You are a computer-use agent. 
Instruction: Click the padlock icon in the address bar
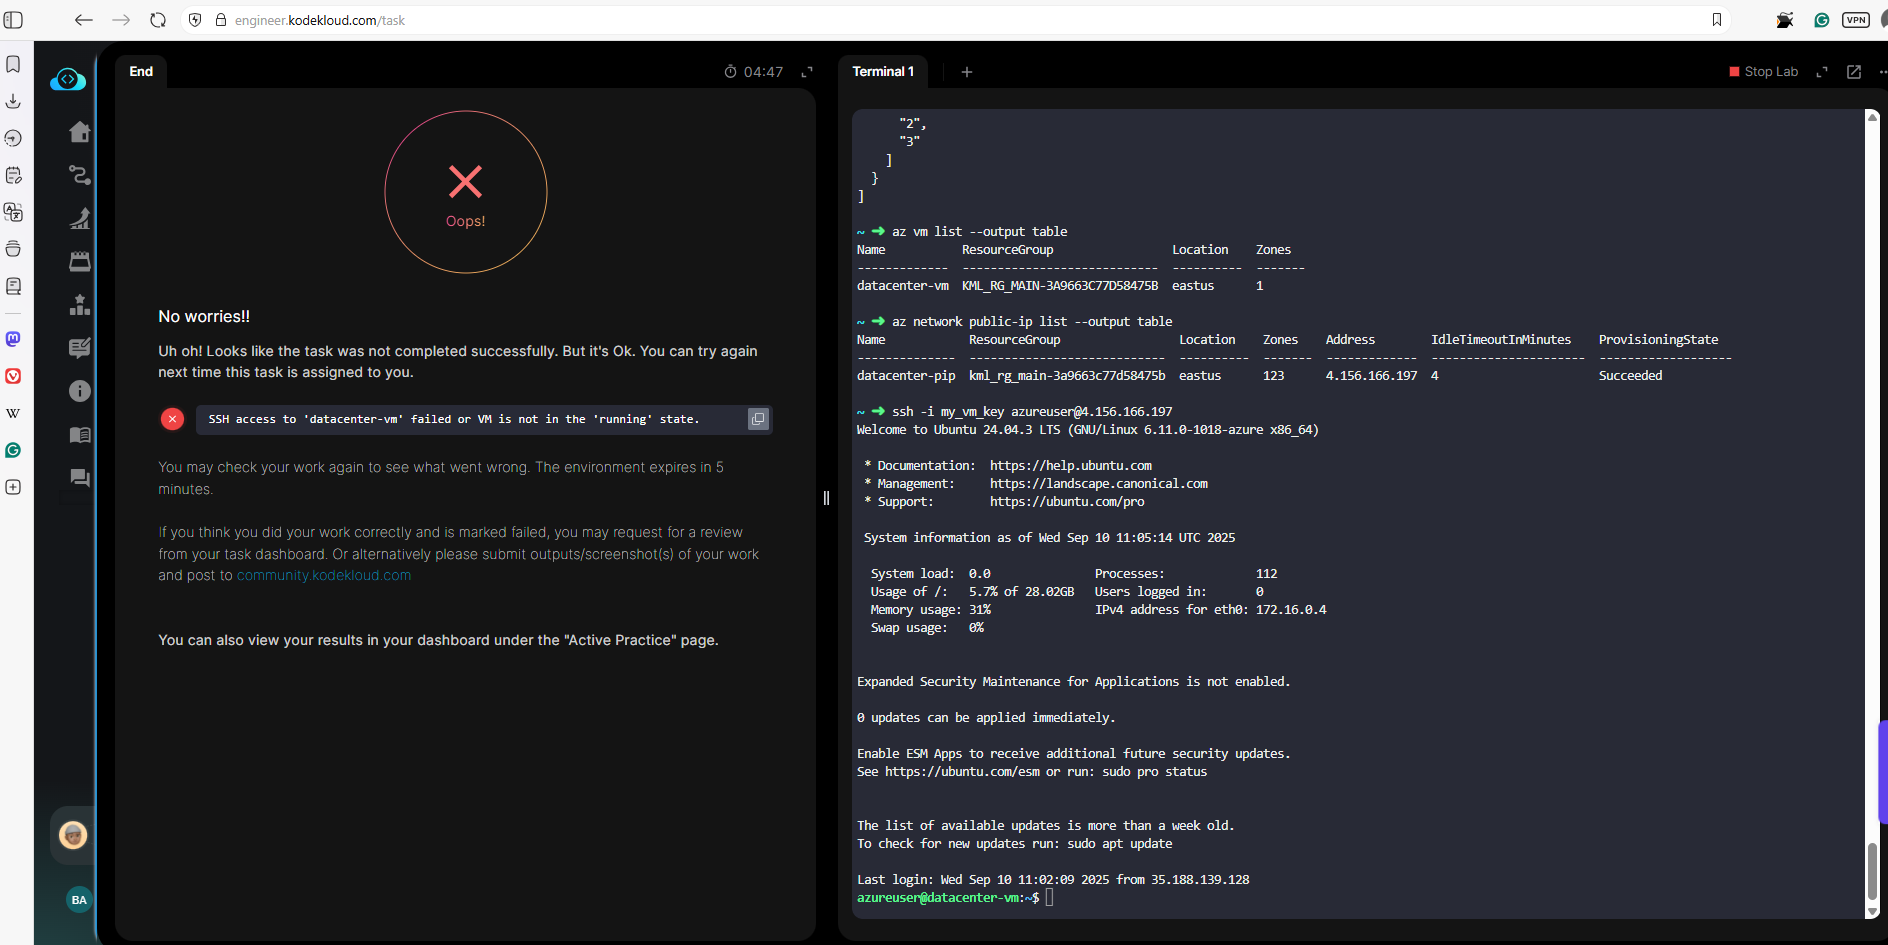(x=221, y=20)
